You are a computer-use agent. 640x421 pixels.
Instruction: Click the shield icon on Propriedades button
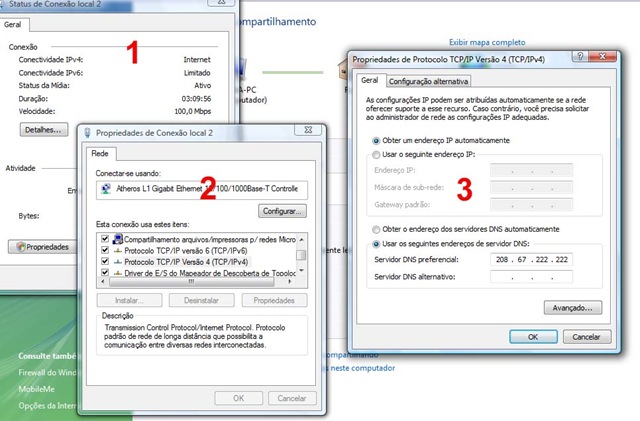20,247
